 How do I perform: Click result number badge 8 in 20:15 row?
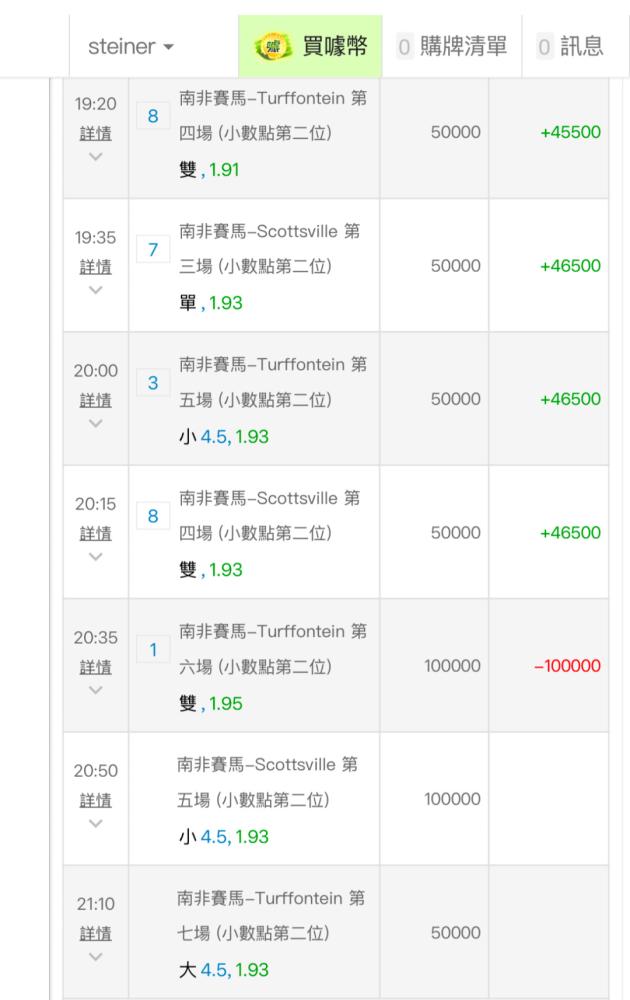(x=153, y=516)
